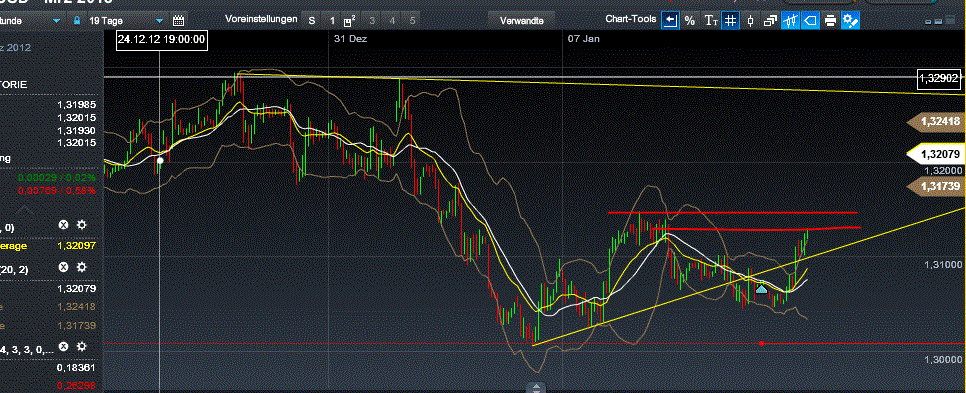This screenshot has width=966, height=393.
Task: Select preset 1 under Voreinstellungen
Action: tap(332, 21)
